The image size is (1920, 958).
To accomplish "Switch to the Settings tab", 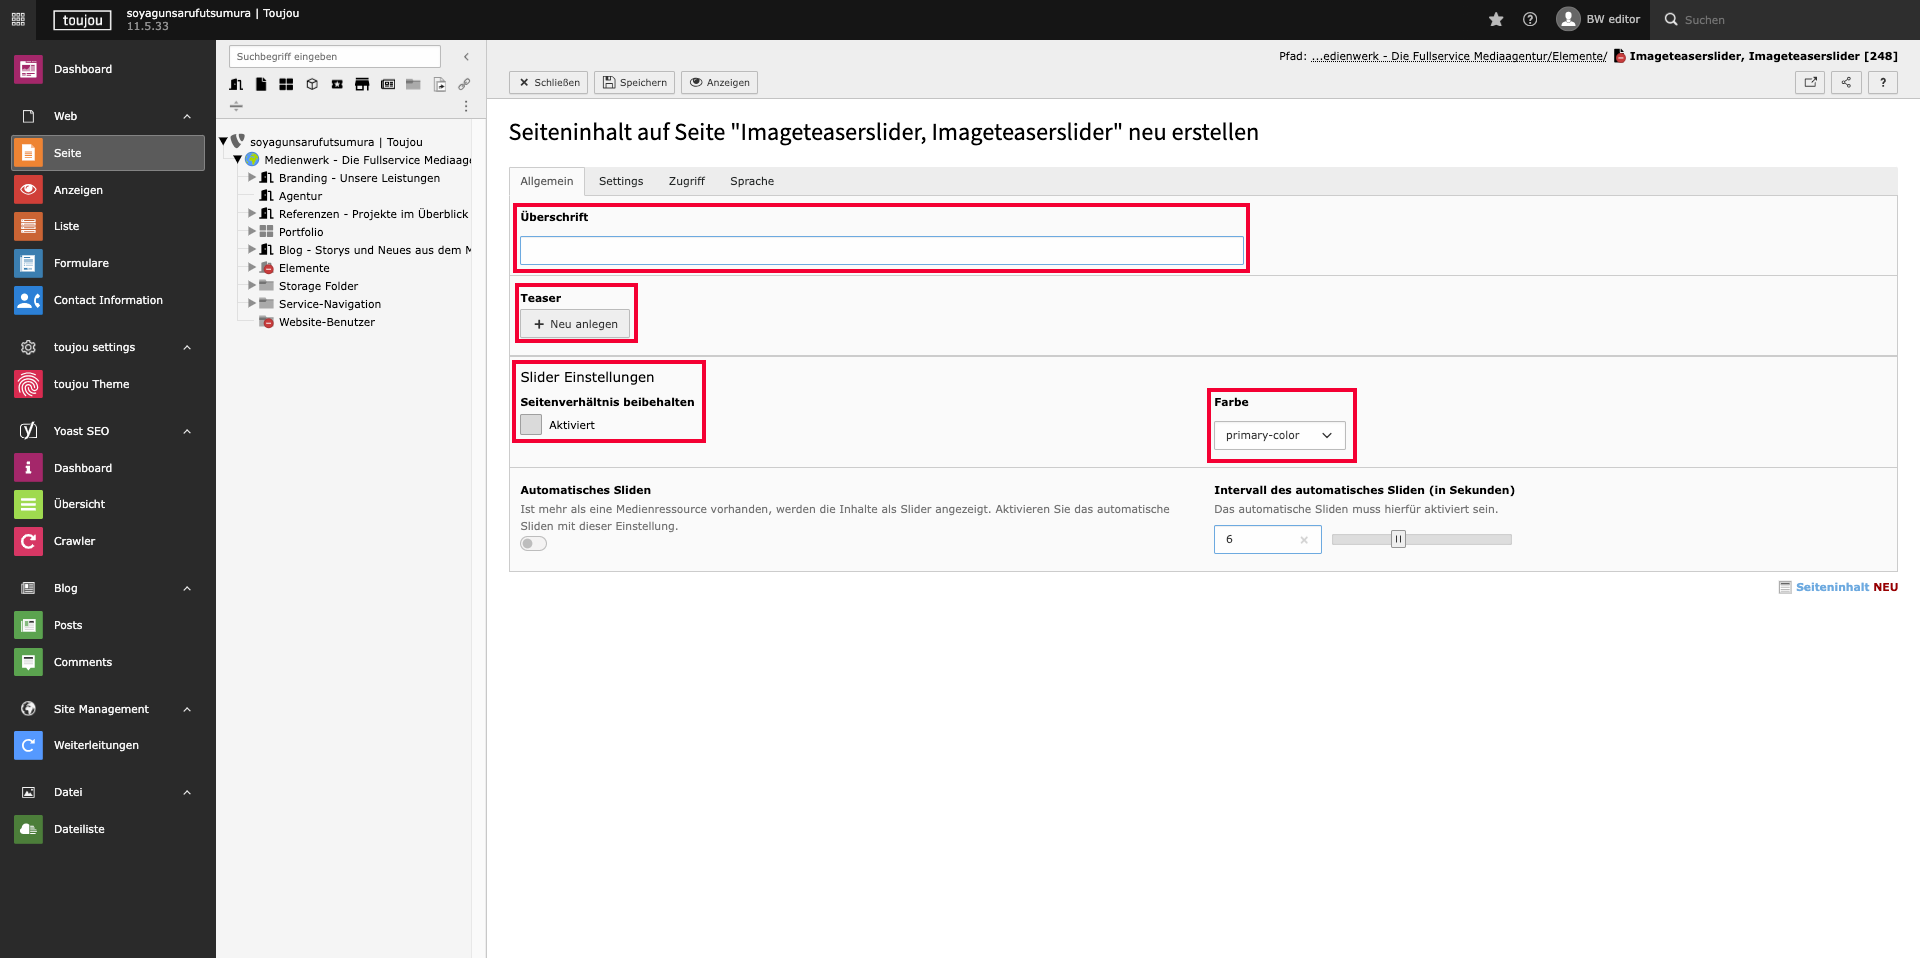I will coord(620,181).
